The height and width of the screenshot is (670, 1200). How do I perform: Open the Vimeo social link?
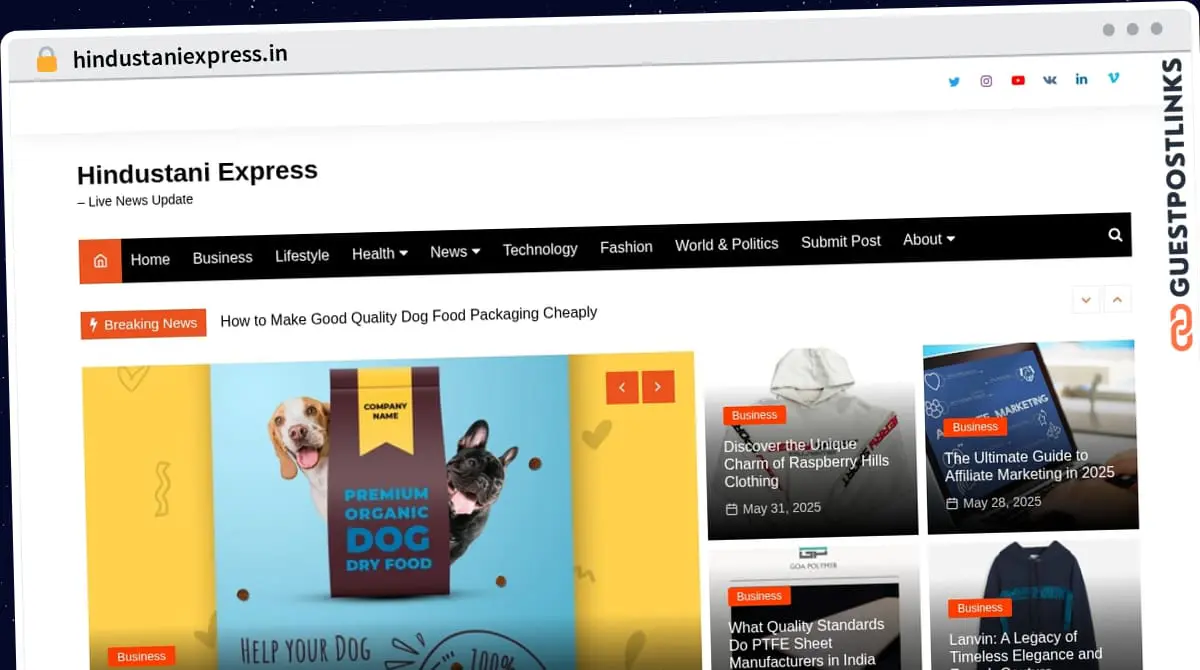point(1114,77)
